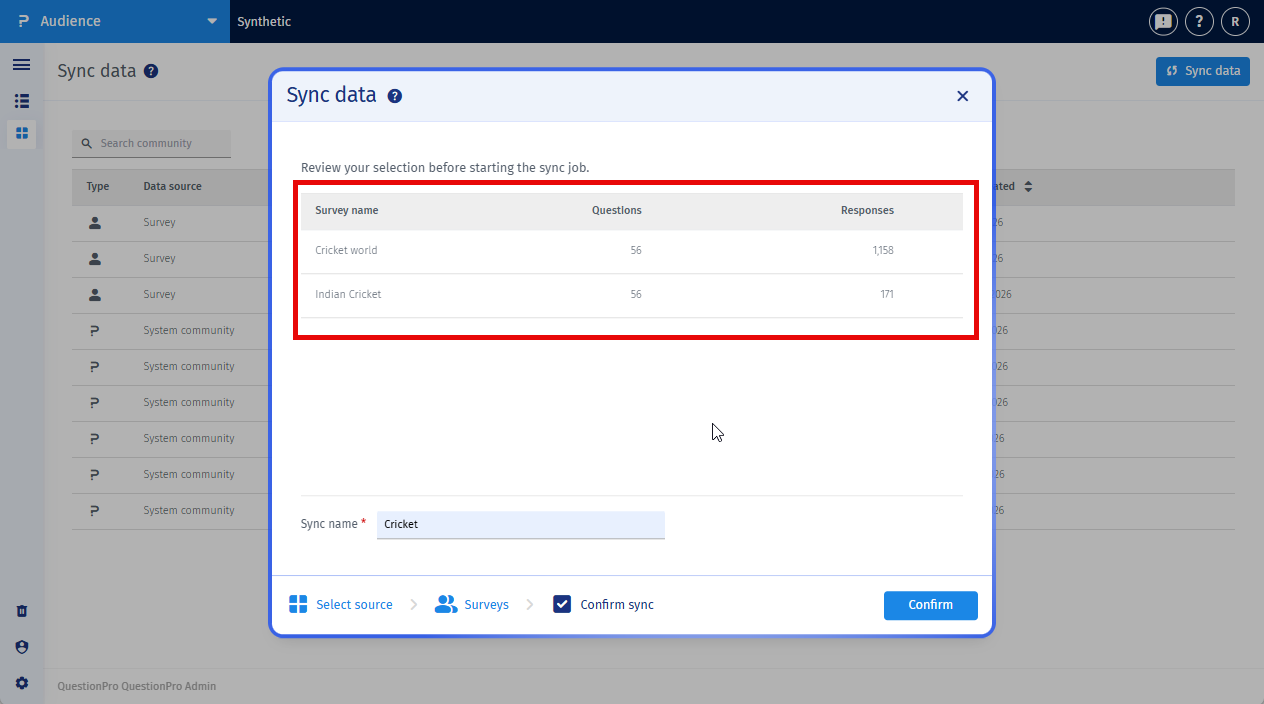Click the 56 questions value for Cricket world
The image size is (1264, 704).
tap(636, 250)
